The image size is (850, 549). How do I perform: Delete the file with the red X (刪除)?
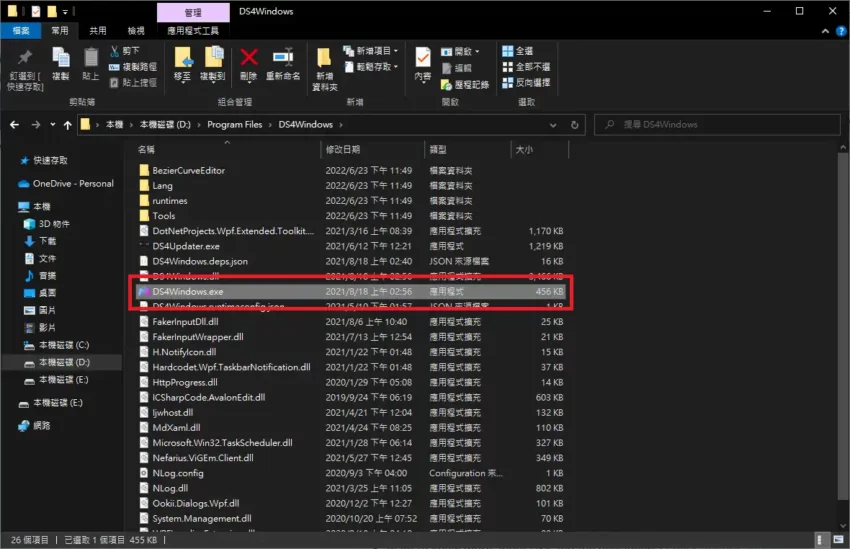point(249,65)
